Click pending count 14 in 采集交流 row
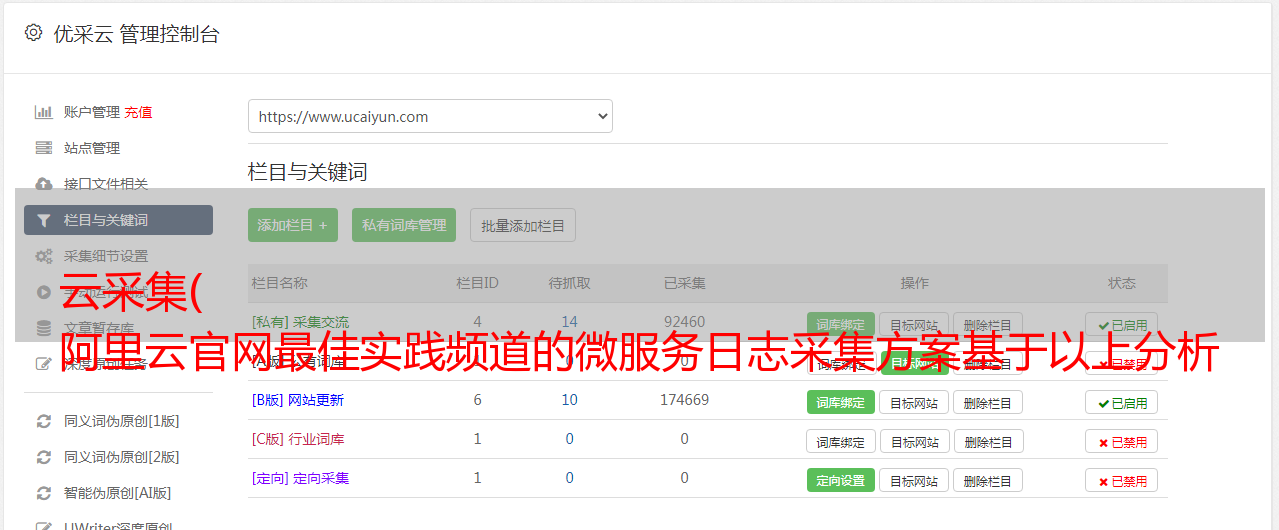The width and height of the screenshot is (1279, 530). point(569,322)
